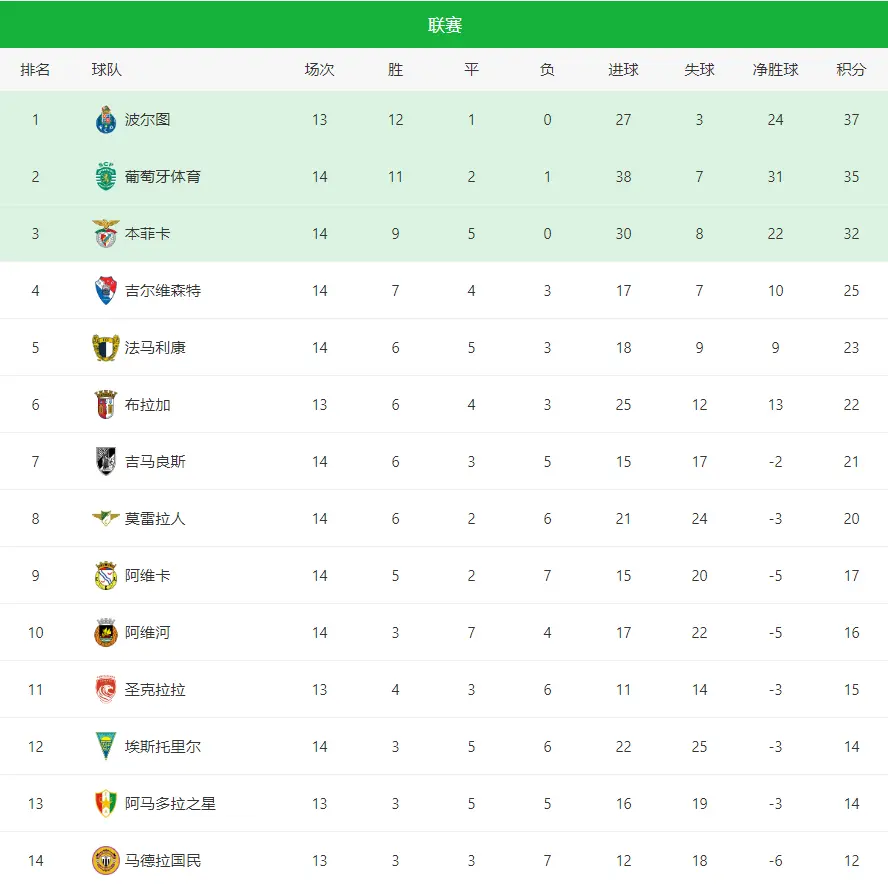Click the 积分 column header
Screen dimensions: 888x885
coord(851,70)
